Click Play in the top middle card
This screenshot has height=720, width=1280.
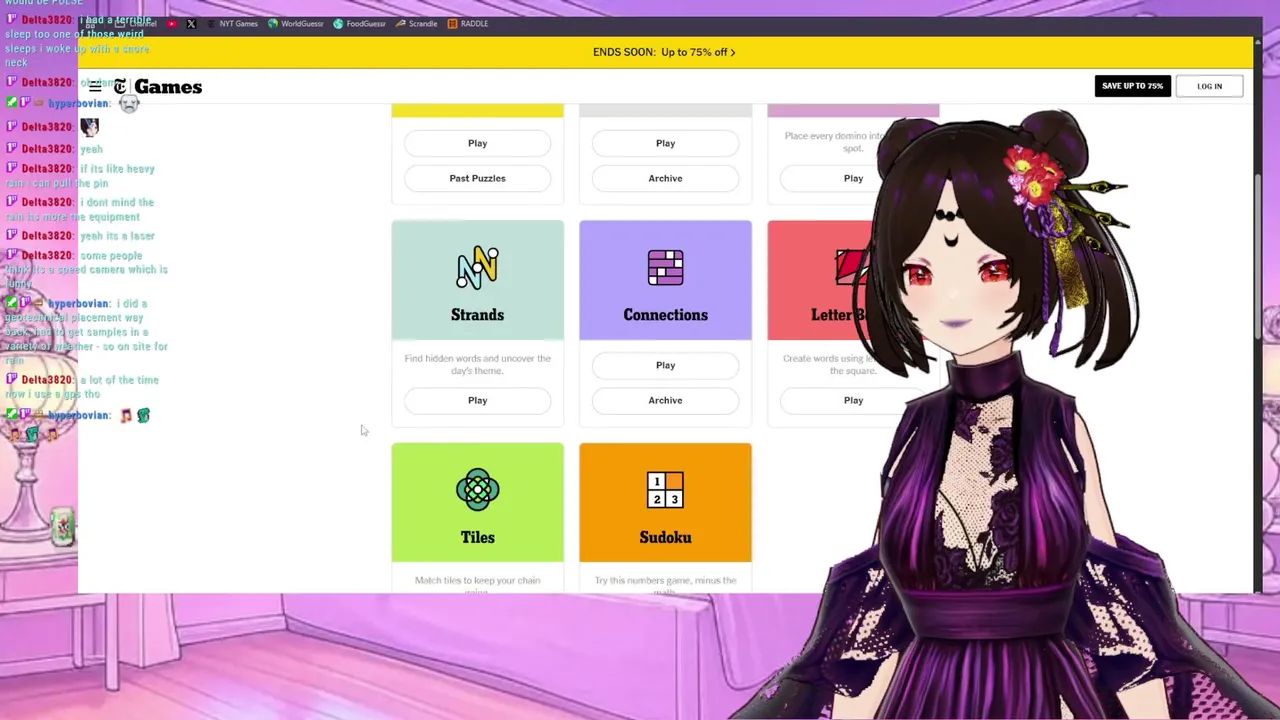pos(665,143)
